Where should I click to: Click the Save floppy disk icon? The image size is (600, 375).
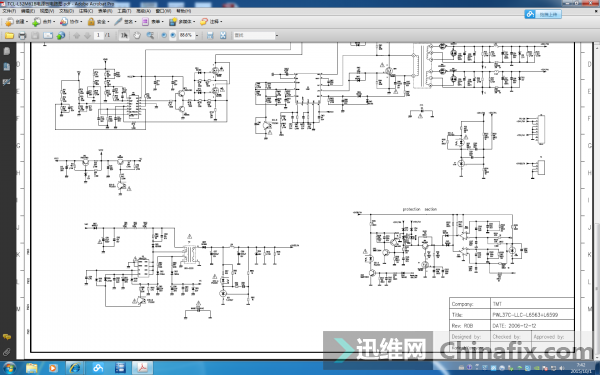[35, 36]
